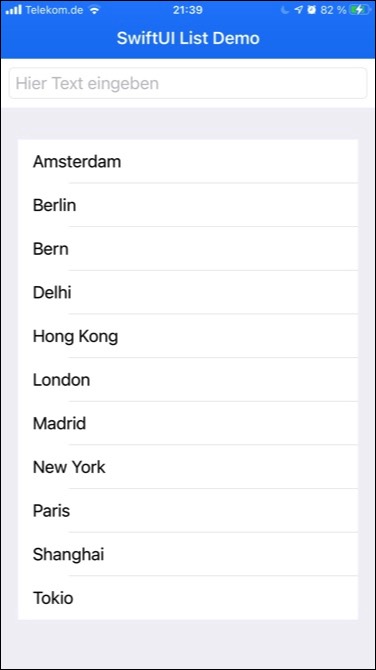Tap the Wi-Fi icon in status bar

(x=94, y=10)
